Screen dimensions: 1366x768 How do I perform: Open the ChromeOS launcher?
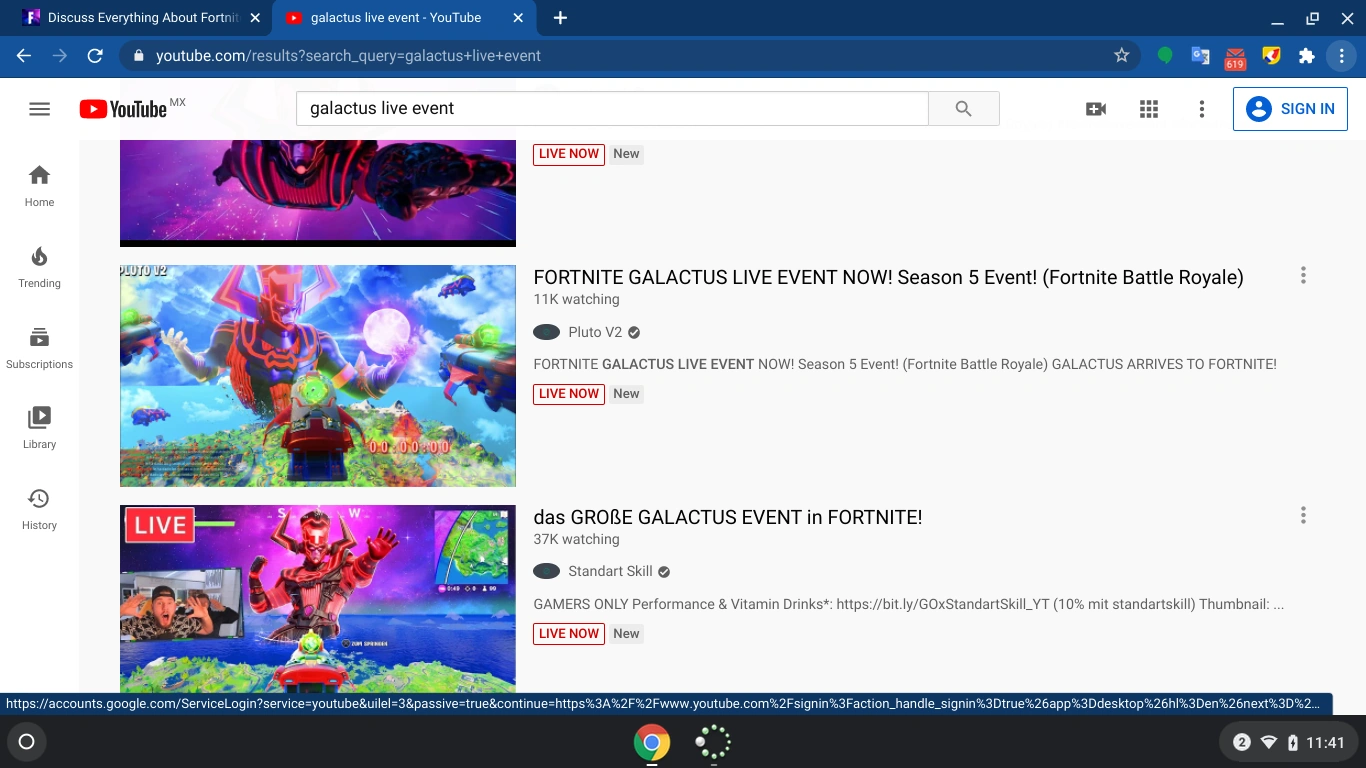pos(27,742)
